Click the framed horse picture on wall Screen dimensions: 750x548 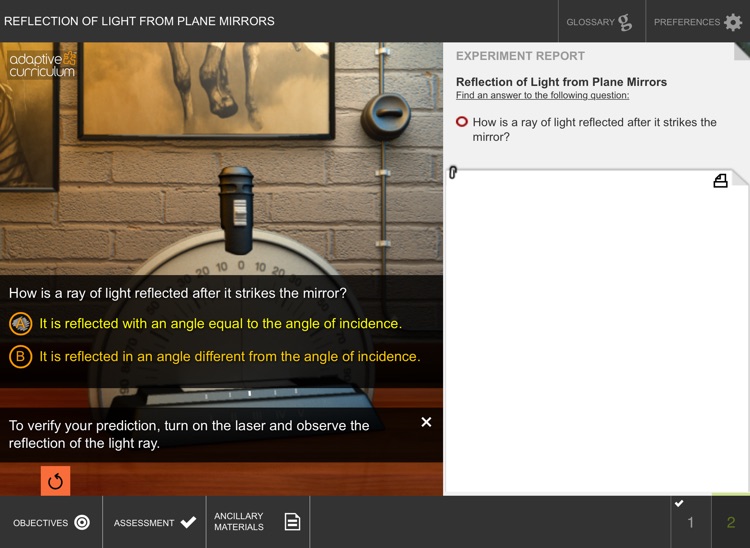(x=206, y=89)
